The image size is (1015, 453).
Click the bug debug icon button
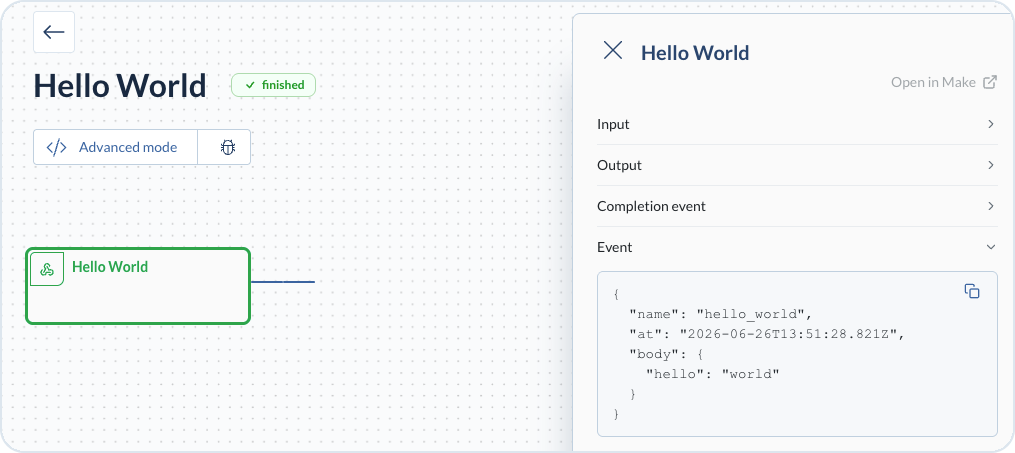[x=227, y=148]
